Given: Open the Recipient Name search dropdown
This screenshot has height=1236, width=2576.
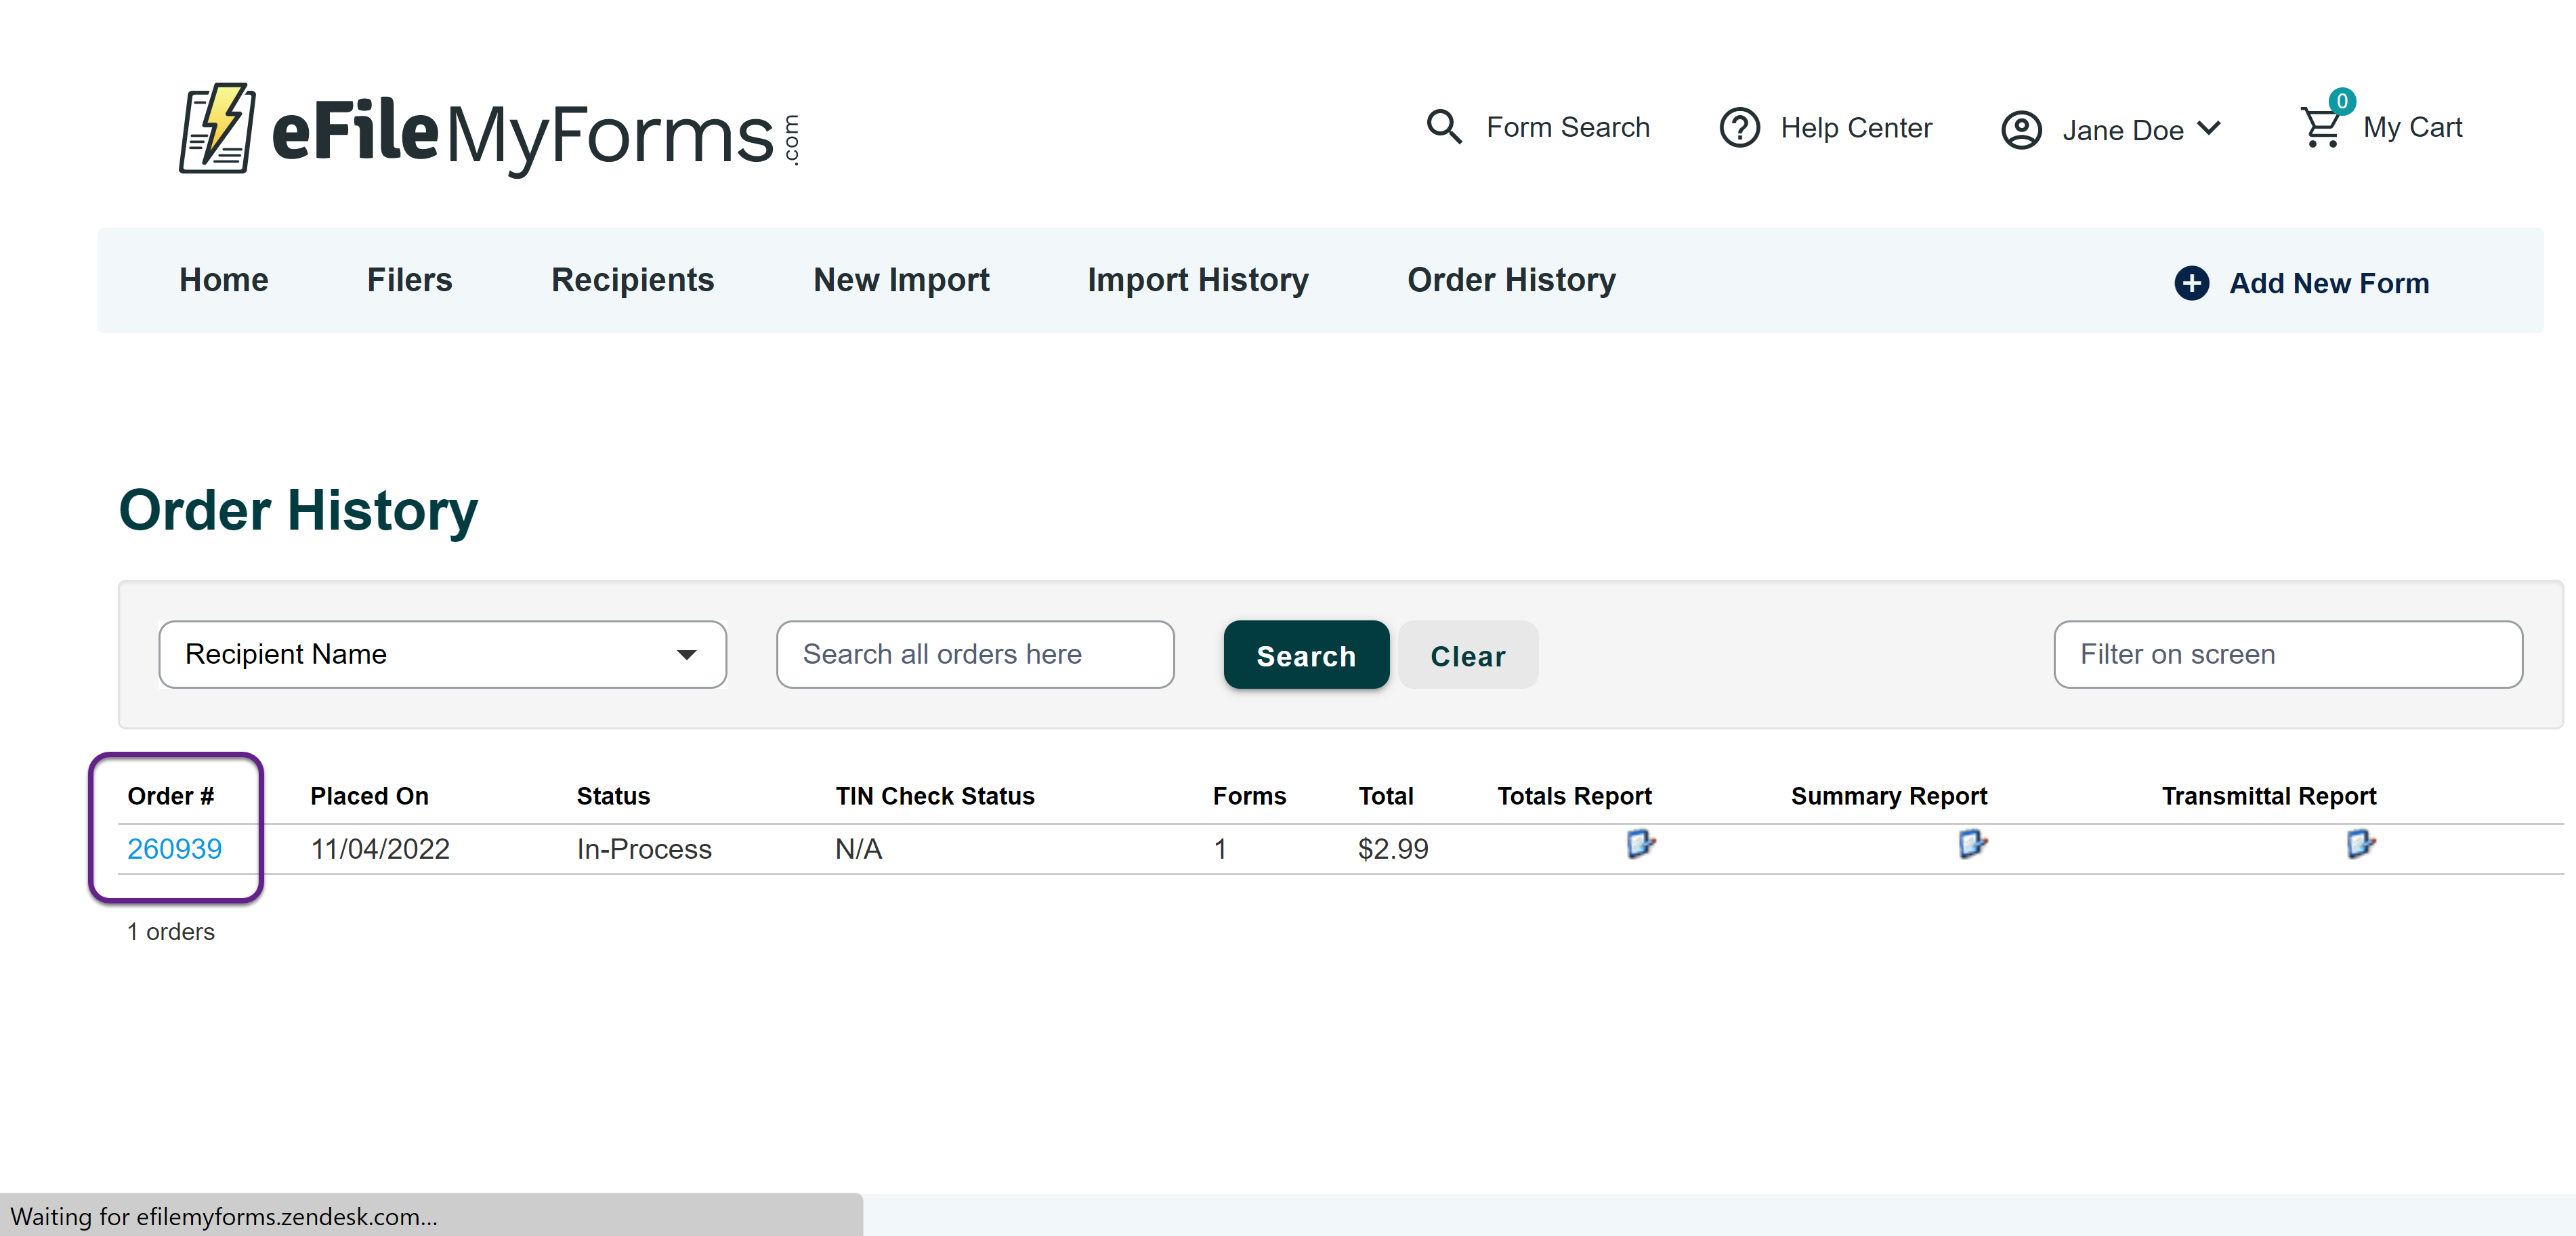Looking at the screenshot, I should tap(442, 654).
